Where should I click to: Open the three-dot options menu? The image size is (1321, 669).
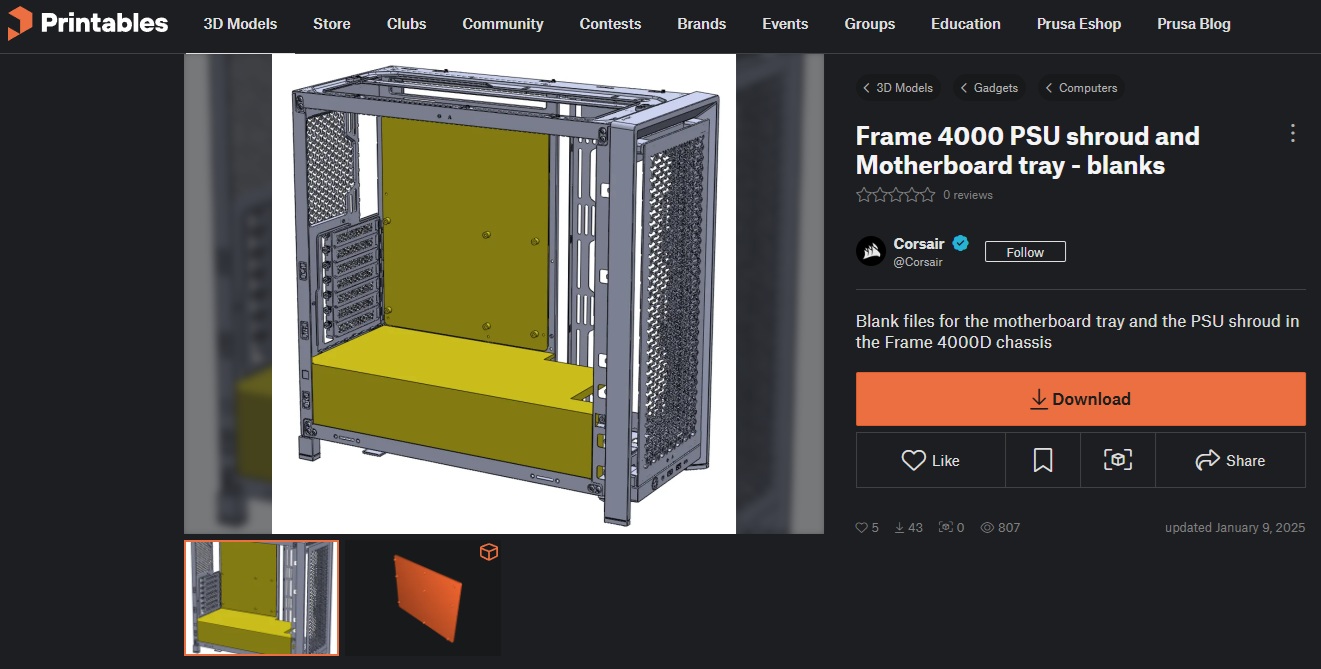point(1292,133)
